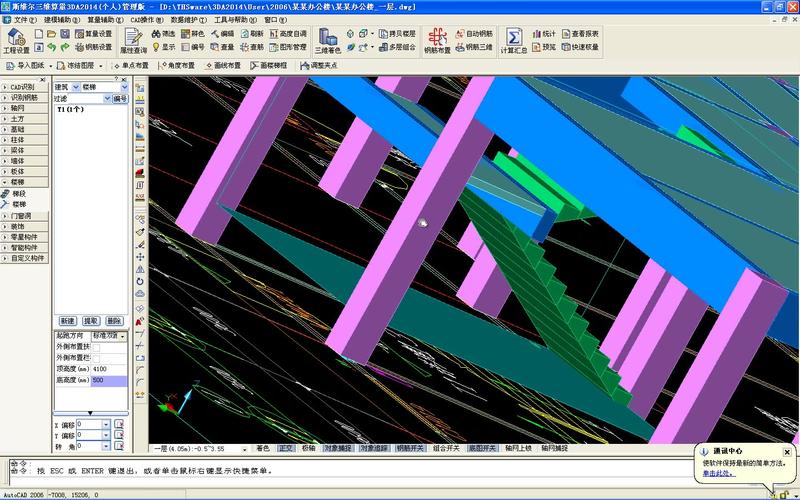Click the 属性查询 property query icon
This screenshot has height=500, width=800.
click(x=133, y=41)
